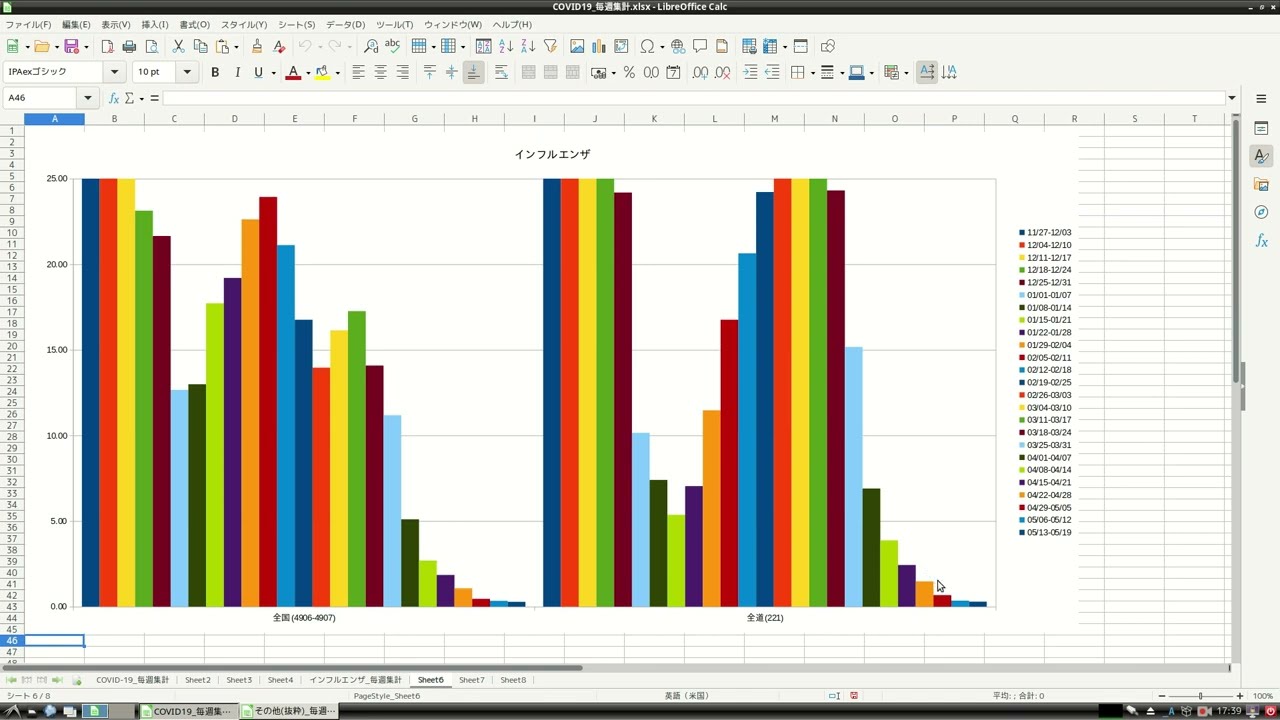Viewport: 1280px width, 720px height.
Task: Expand the Name Box dropdown arrow
Action: click(88, 98)
